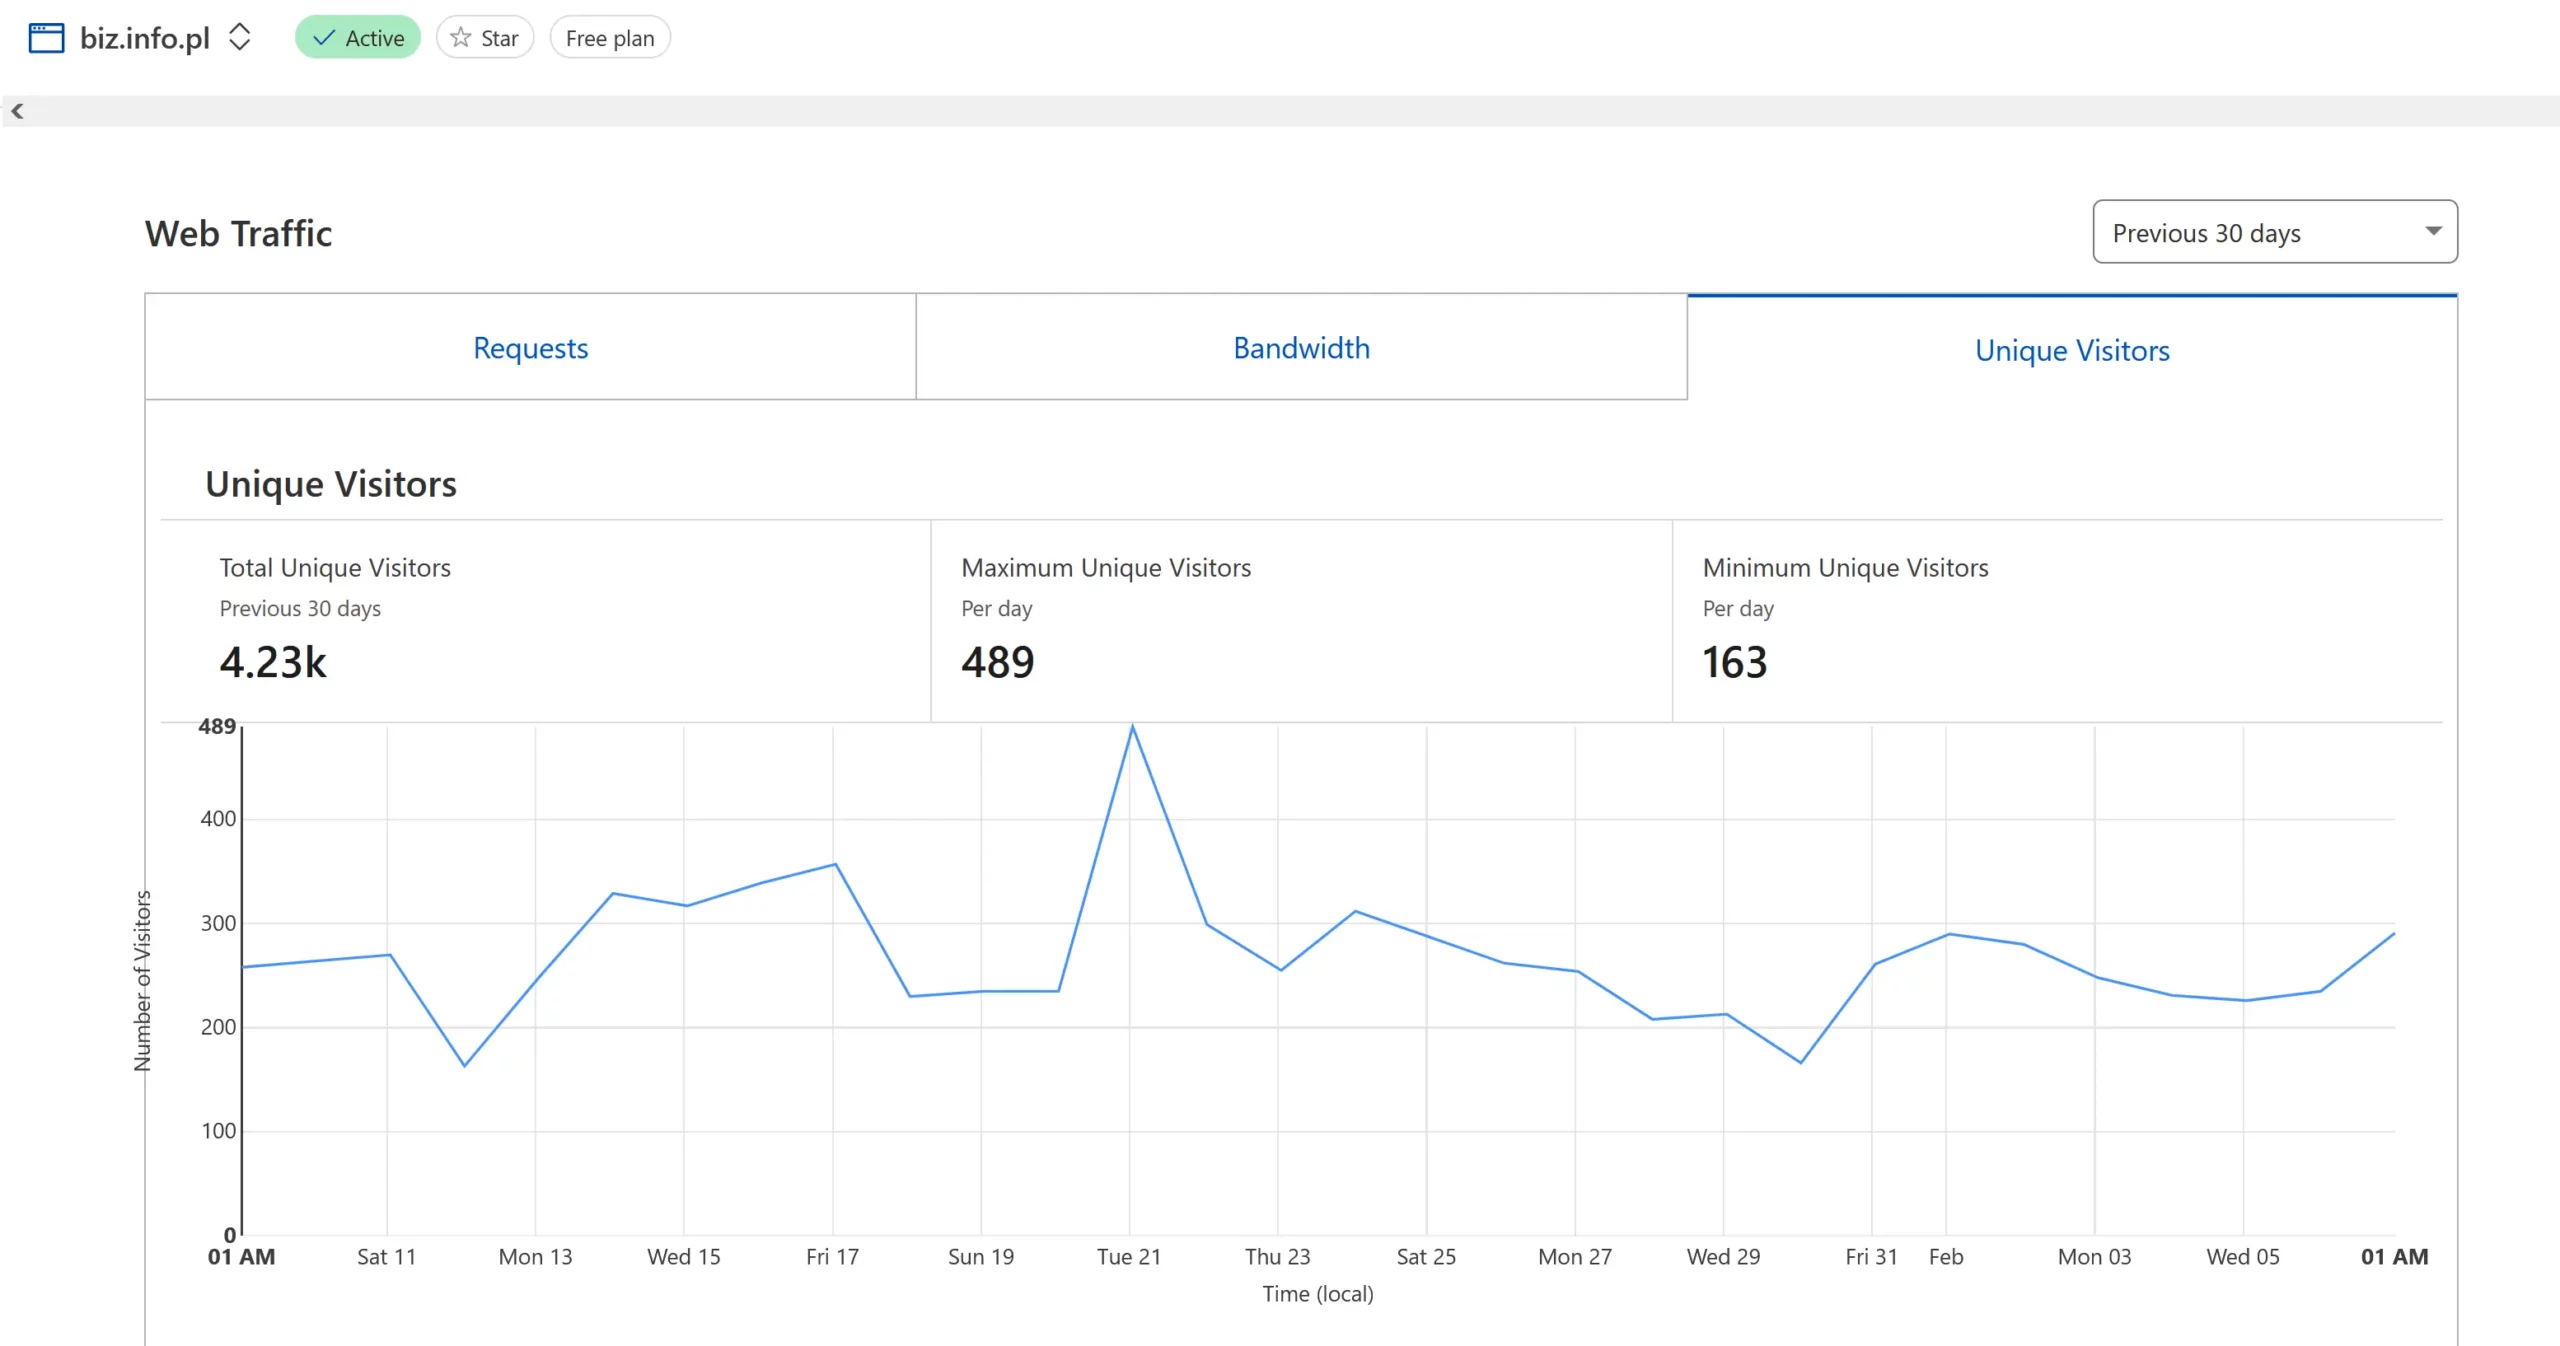Click the biz.info.pl domain name
This screenshot has height=1346, width=2560.
[144, 38]
